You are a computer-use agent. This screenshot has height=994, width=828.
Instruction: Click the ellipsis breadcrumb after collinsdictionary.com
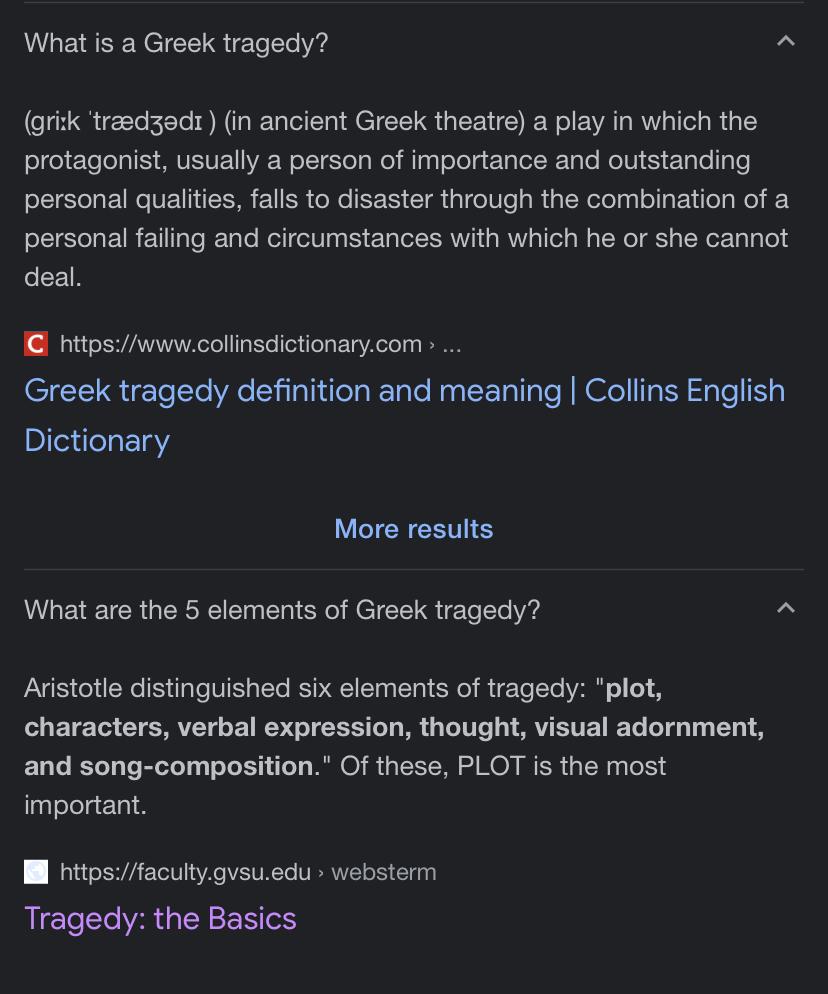coord(451,345)
